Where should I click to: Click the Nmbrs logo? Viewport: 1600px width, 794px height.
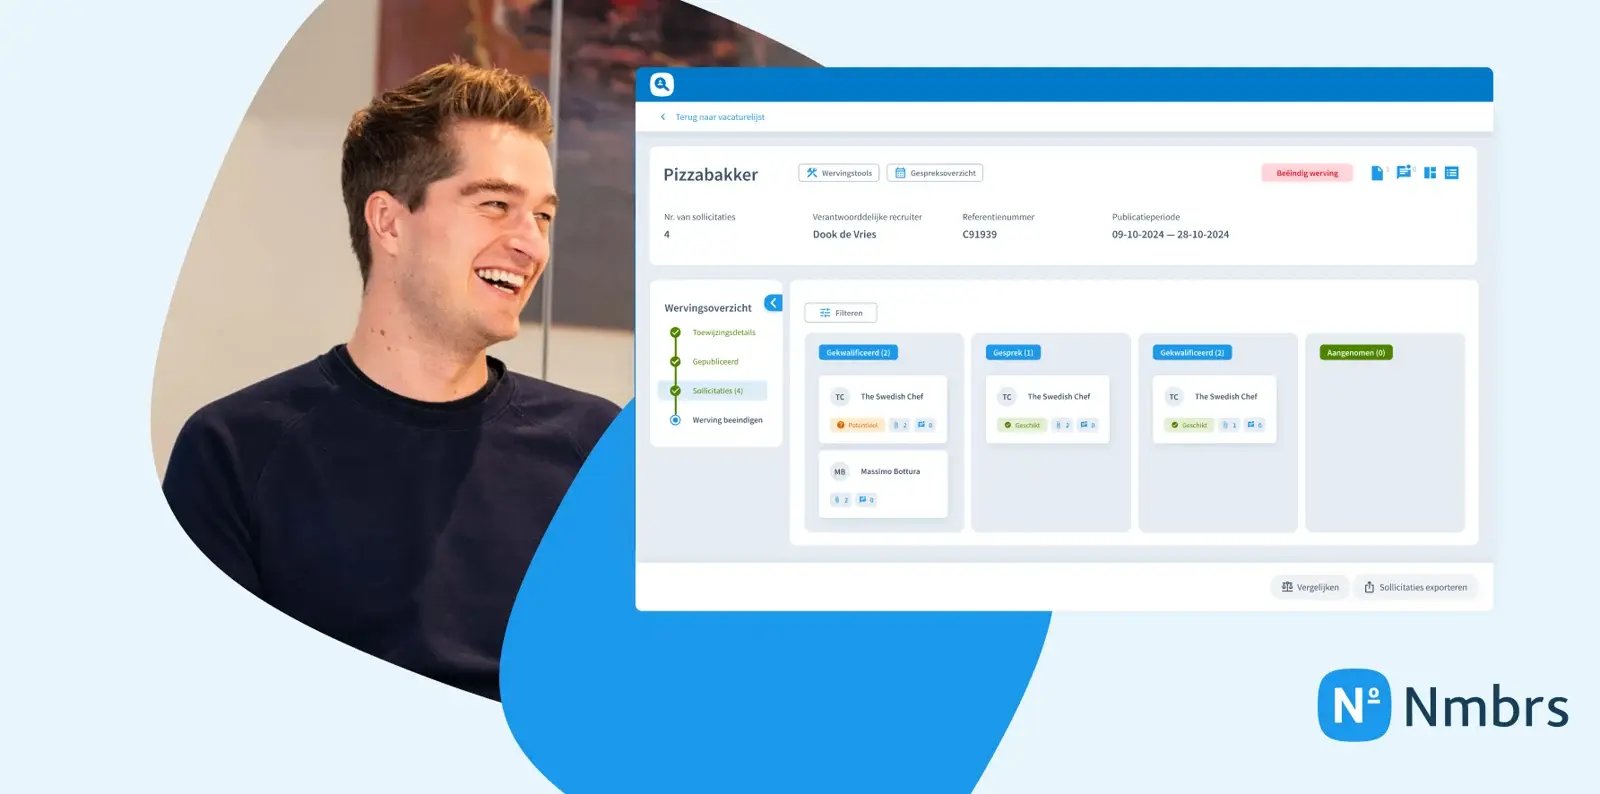click(1443, 706)
